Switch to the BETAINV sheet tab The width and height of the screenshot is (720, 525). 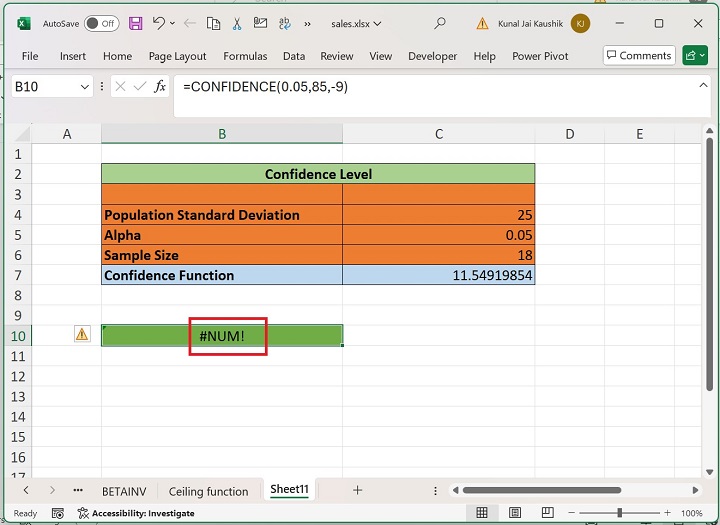pyautogui.click(x=125, y=491)
